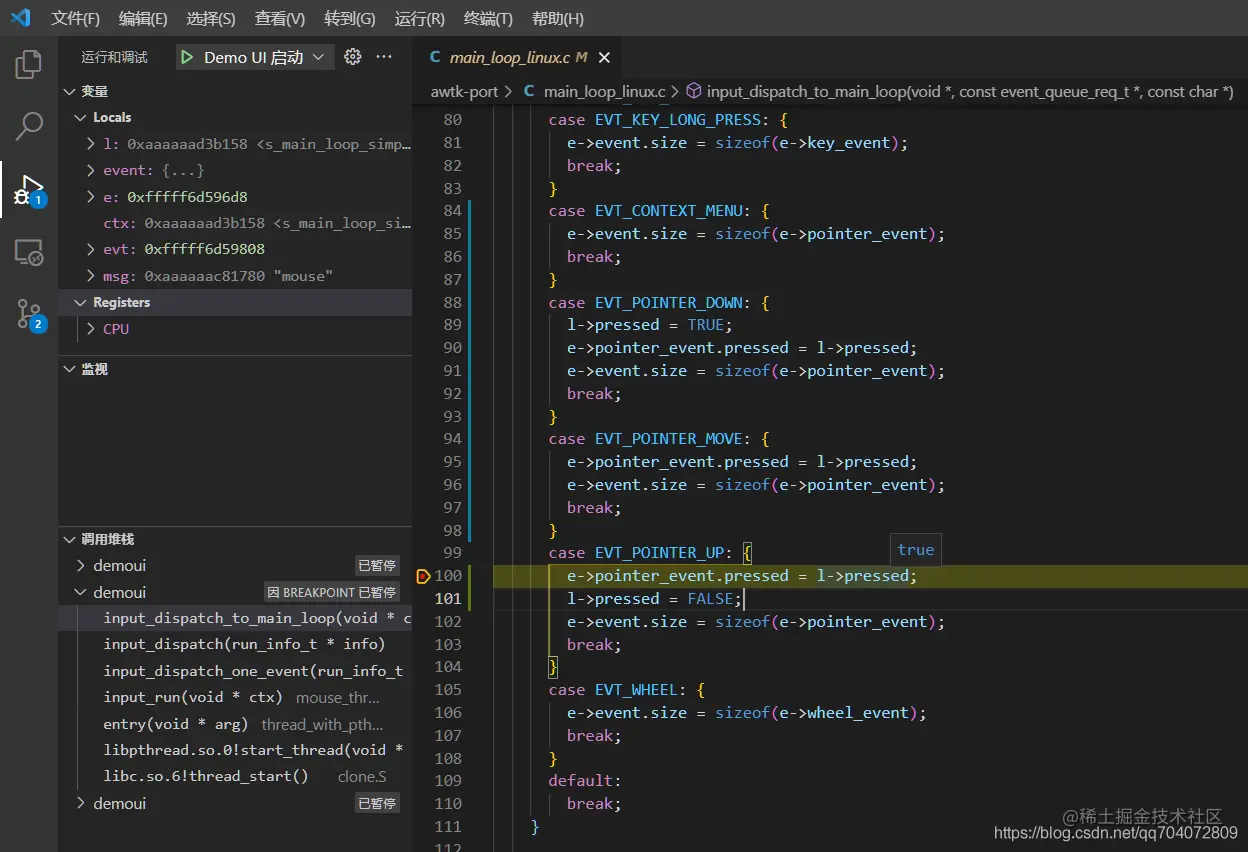This screenshot has height=852, width=1248.
Task: Open the Explorer icon in activity bar
Action: (29, 65)
